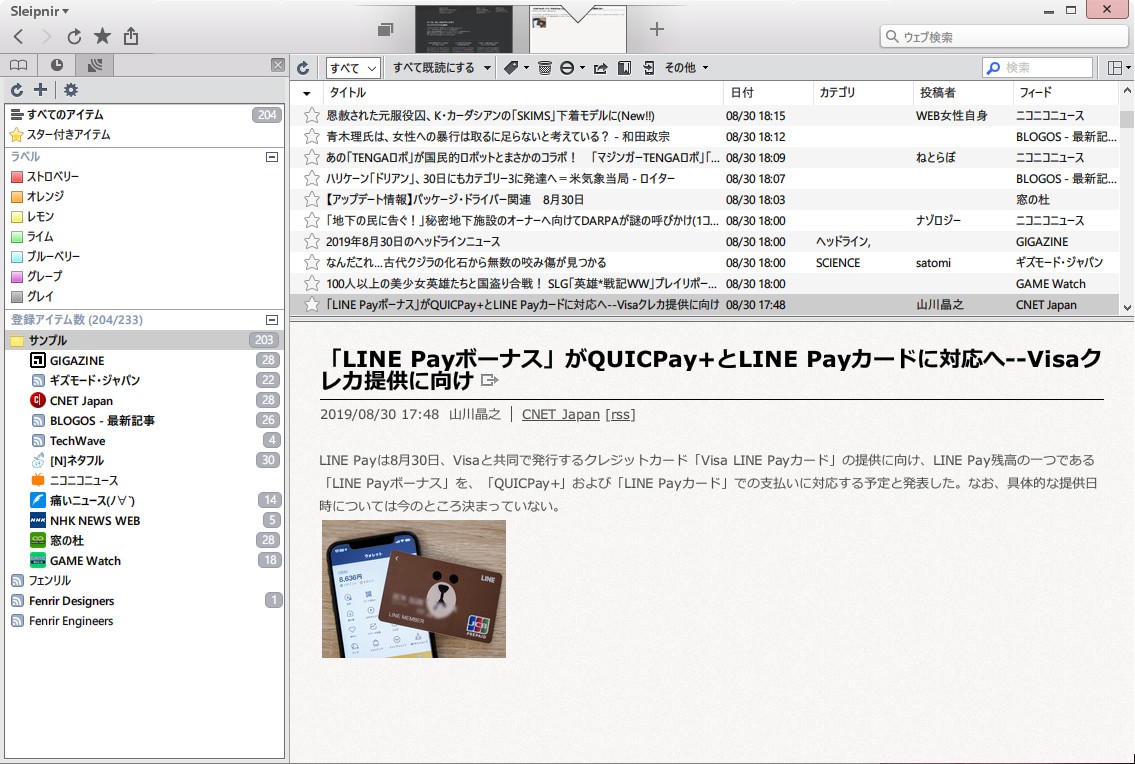
Task: Refresh all feeds in the side panel
Action: tap(17, 90)
